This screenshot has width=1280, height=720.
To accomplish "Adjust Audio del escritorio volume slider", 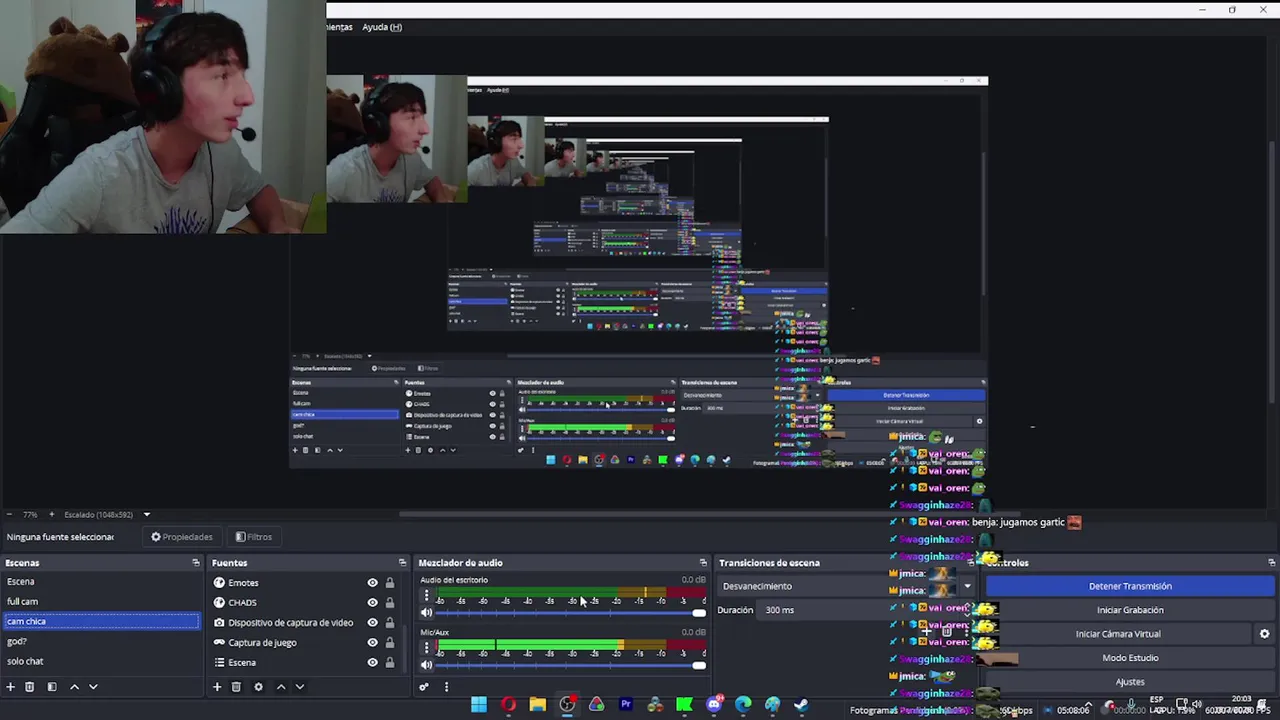I will (x=572, y=613).
